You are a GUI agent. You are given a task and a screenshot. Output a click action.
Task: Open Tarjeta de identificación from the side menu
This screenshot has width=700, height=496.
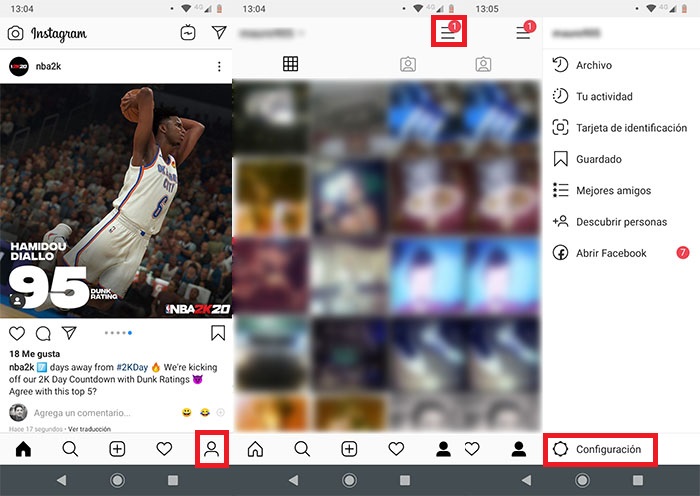click(x=621, y=128)
